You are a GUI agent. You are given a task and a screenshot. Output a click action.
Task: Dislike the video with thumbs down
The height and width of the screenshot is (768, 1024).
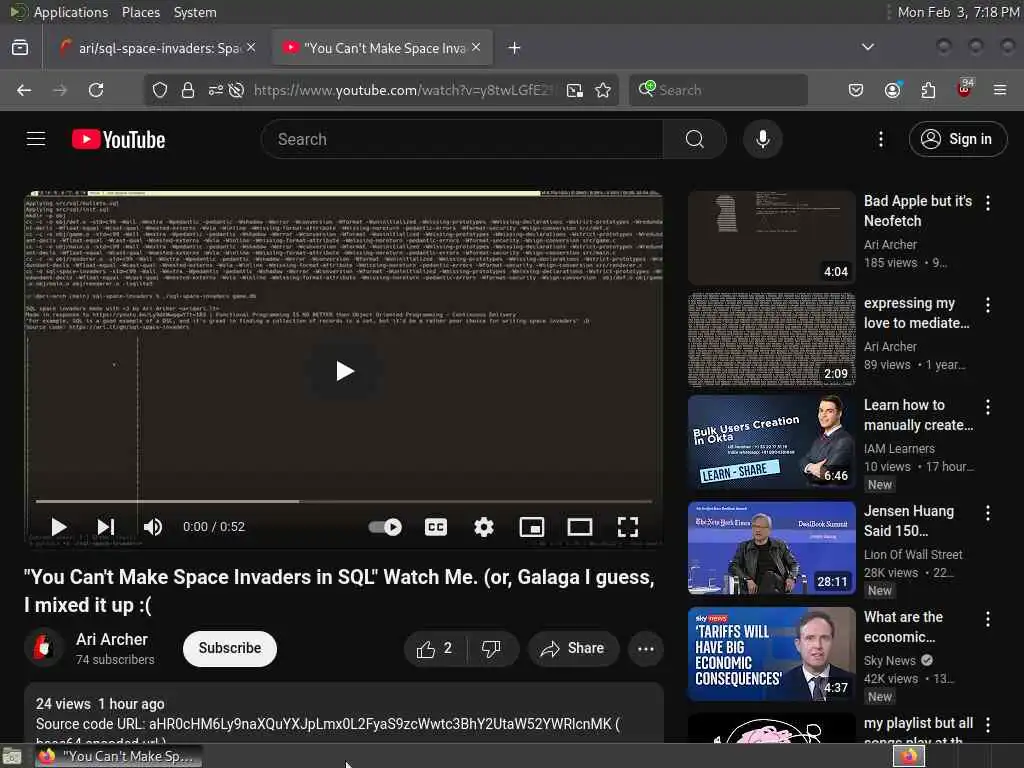(491, 648)
